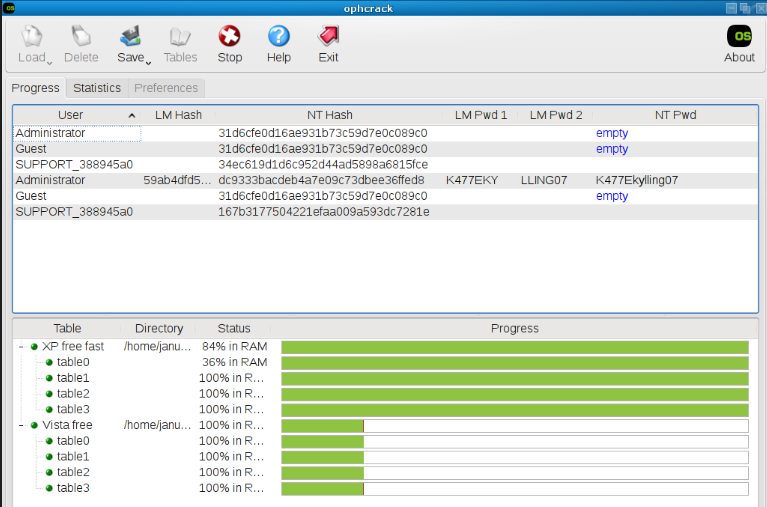Click the NT Hash column header
Viewport: 767px width, 507px height.
coord(329,115)
